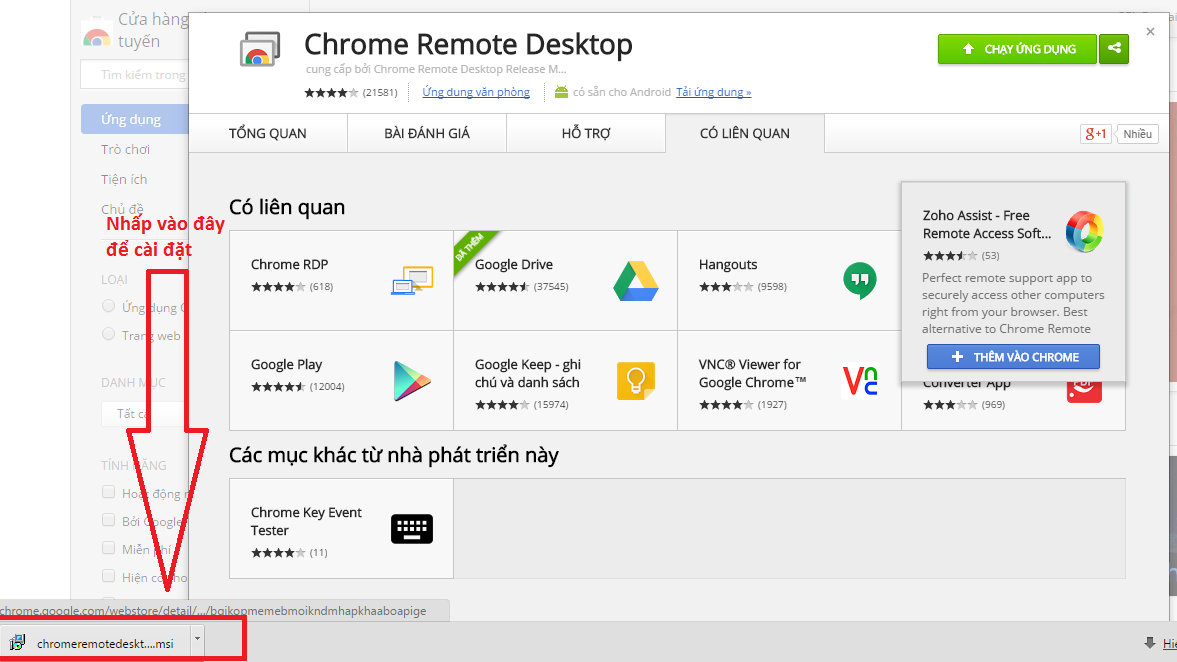Viewport: 1177px width, 662px height.
Task: Click the Google Drive triangle icon
Action: tap(636, 281)
